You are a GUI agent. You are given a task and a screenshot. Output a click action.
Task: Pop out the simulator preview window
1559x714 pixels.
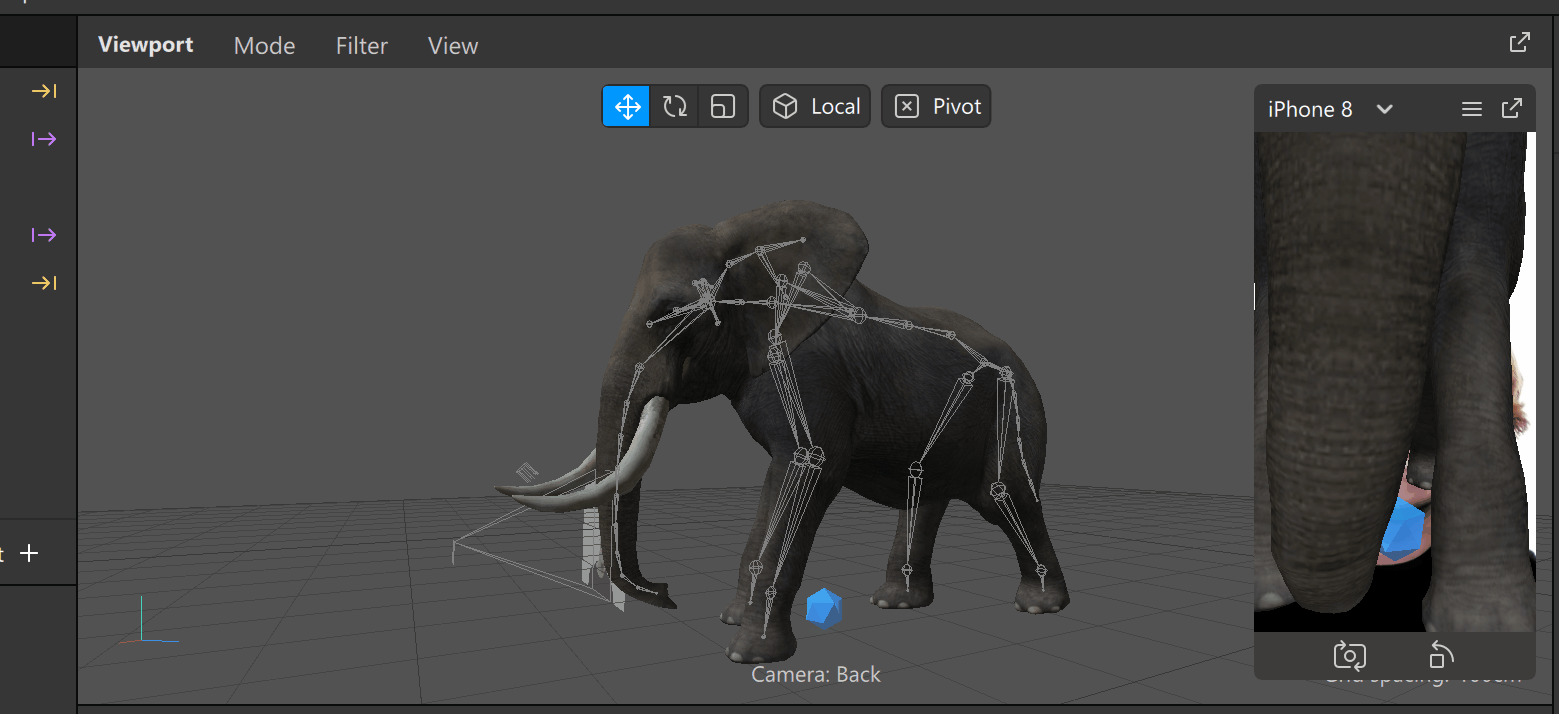click(1512, 108)
